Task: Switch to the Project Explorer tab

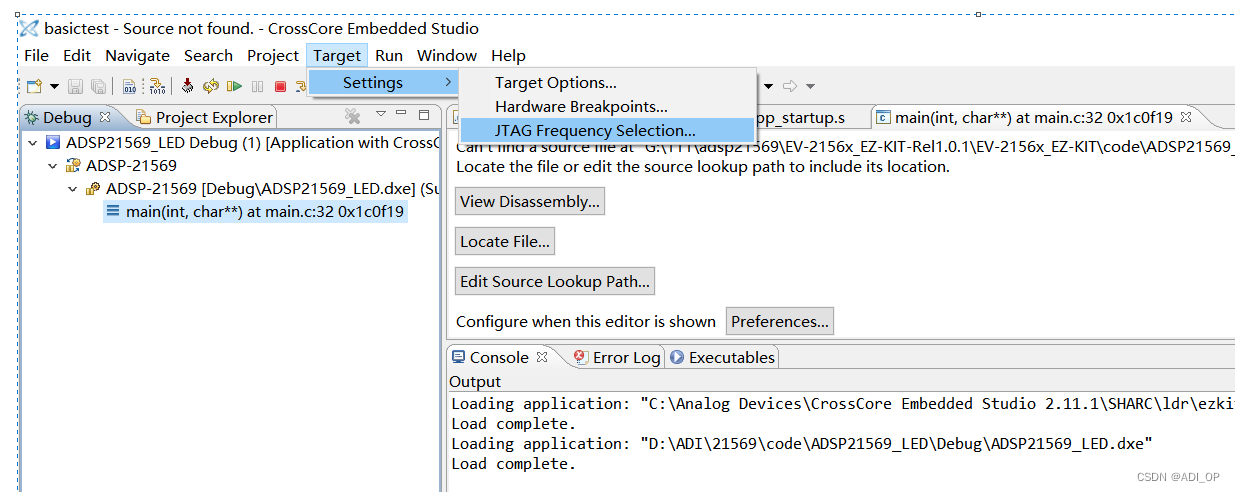Action: [x=204, y=118]
